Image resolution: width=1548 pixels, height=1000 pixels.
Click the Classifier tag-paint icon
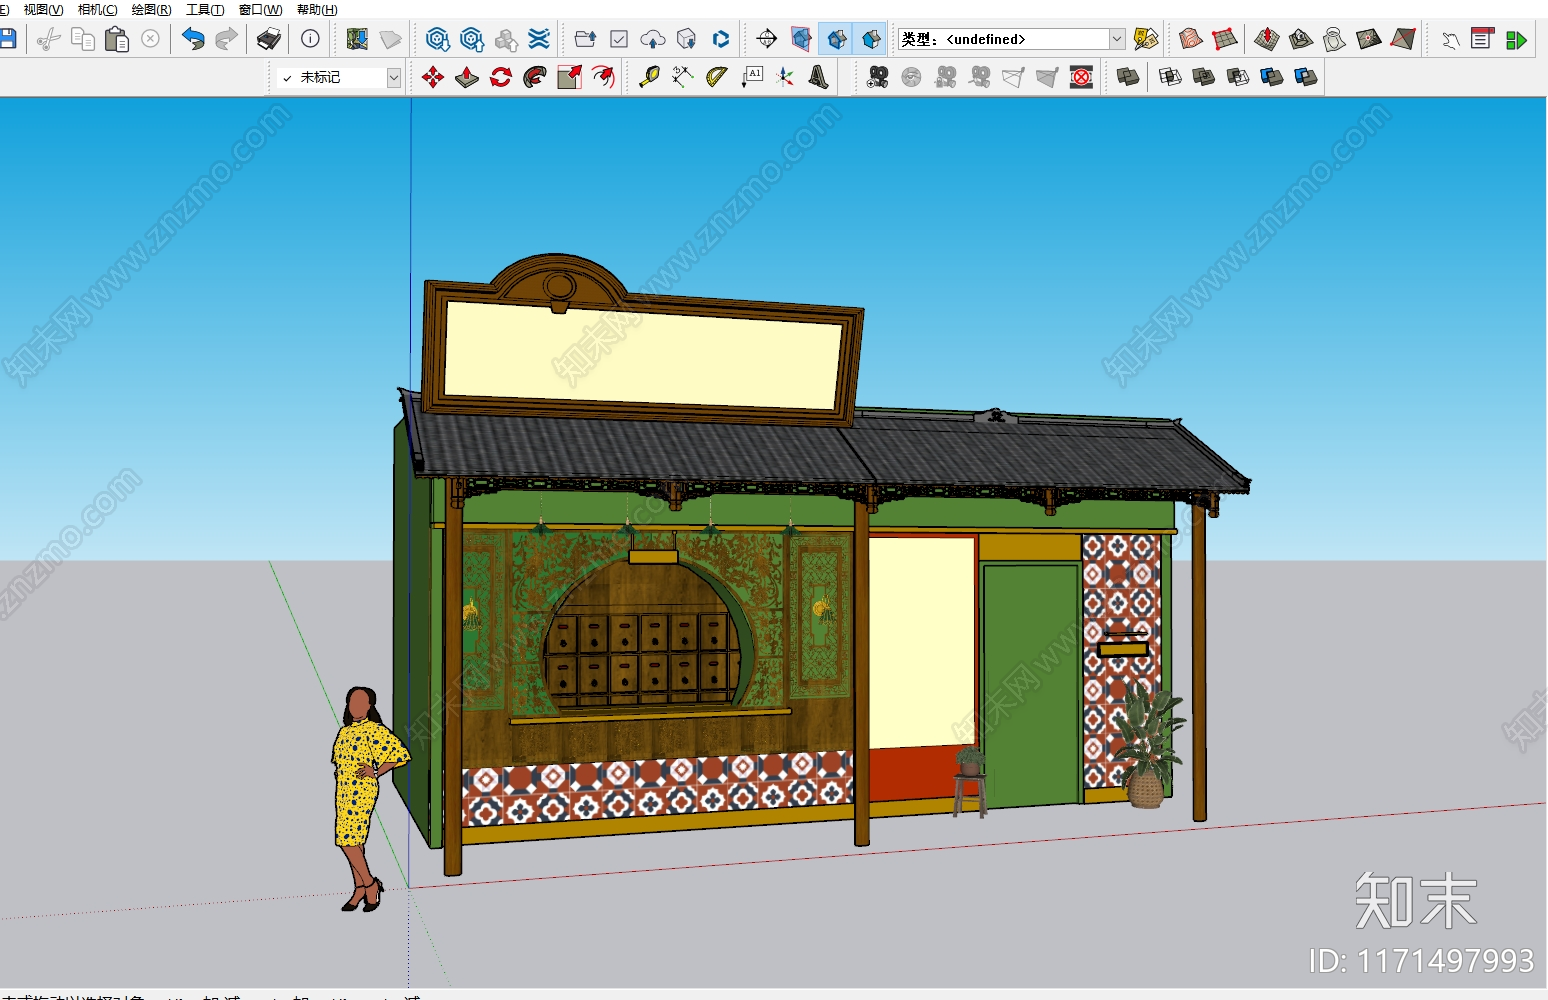(x=1146, y=39)
